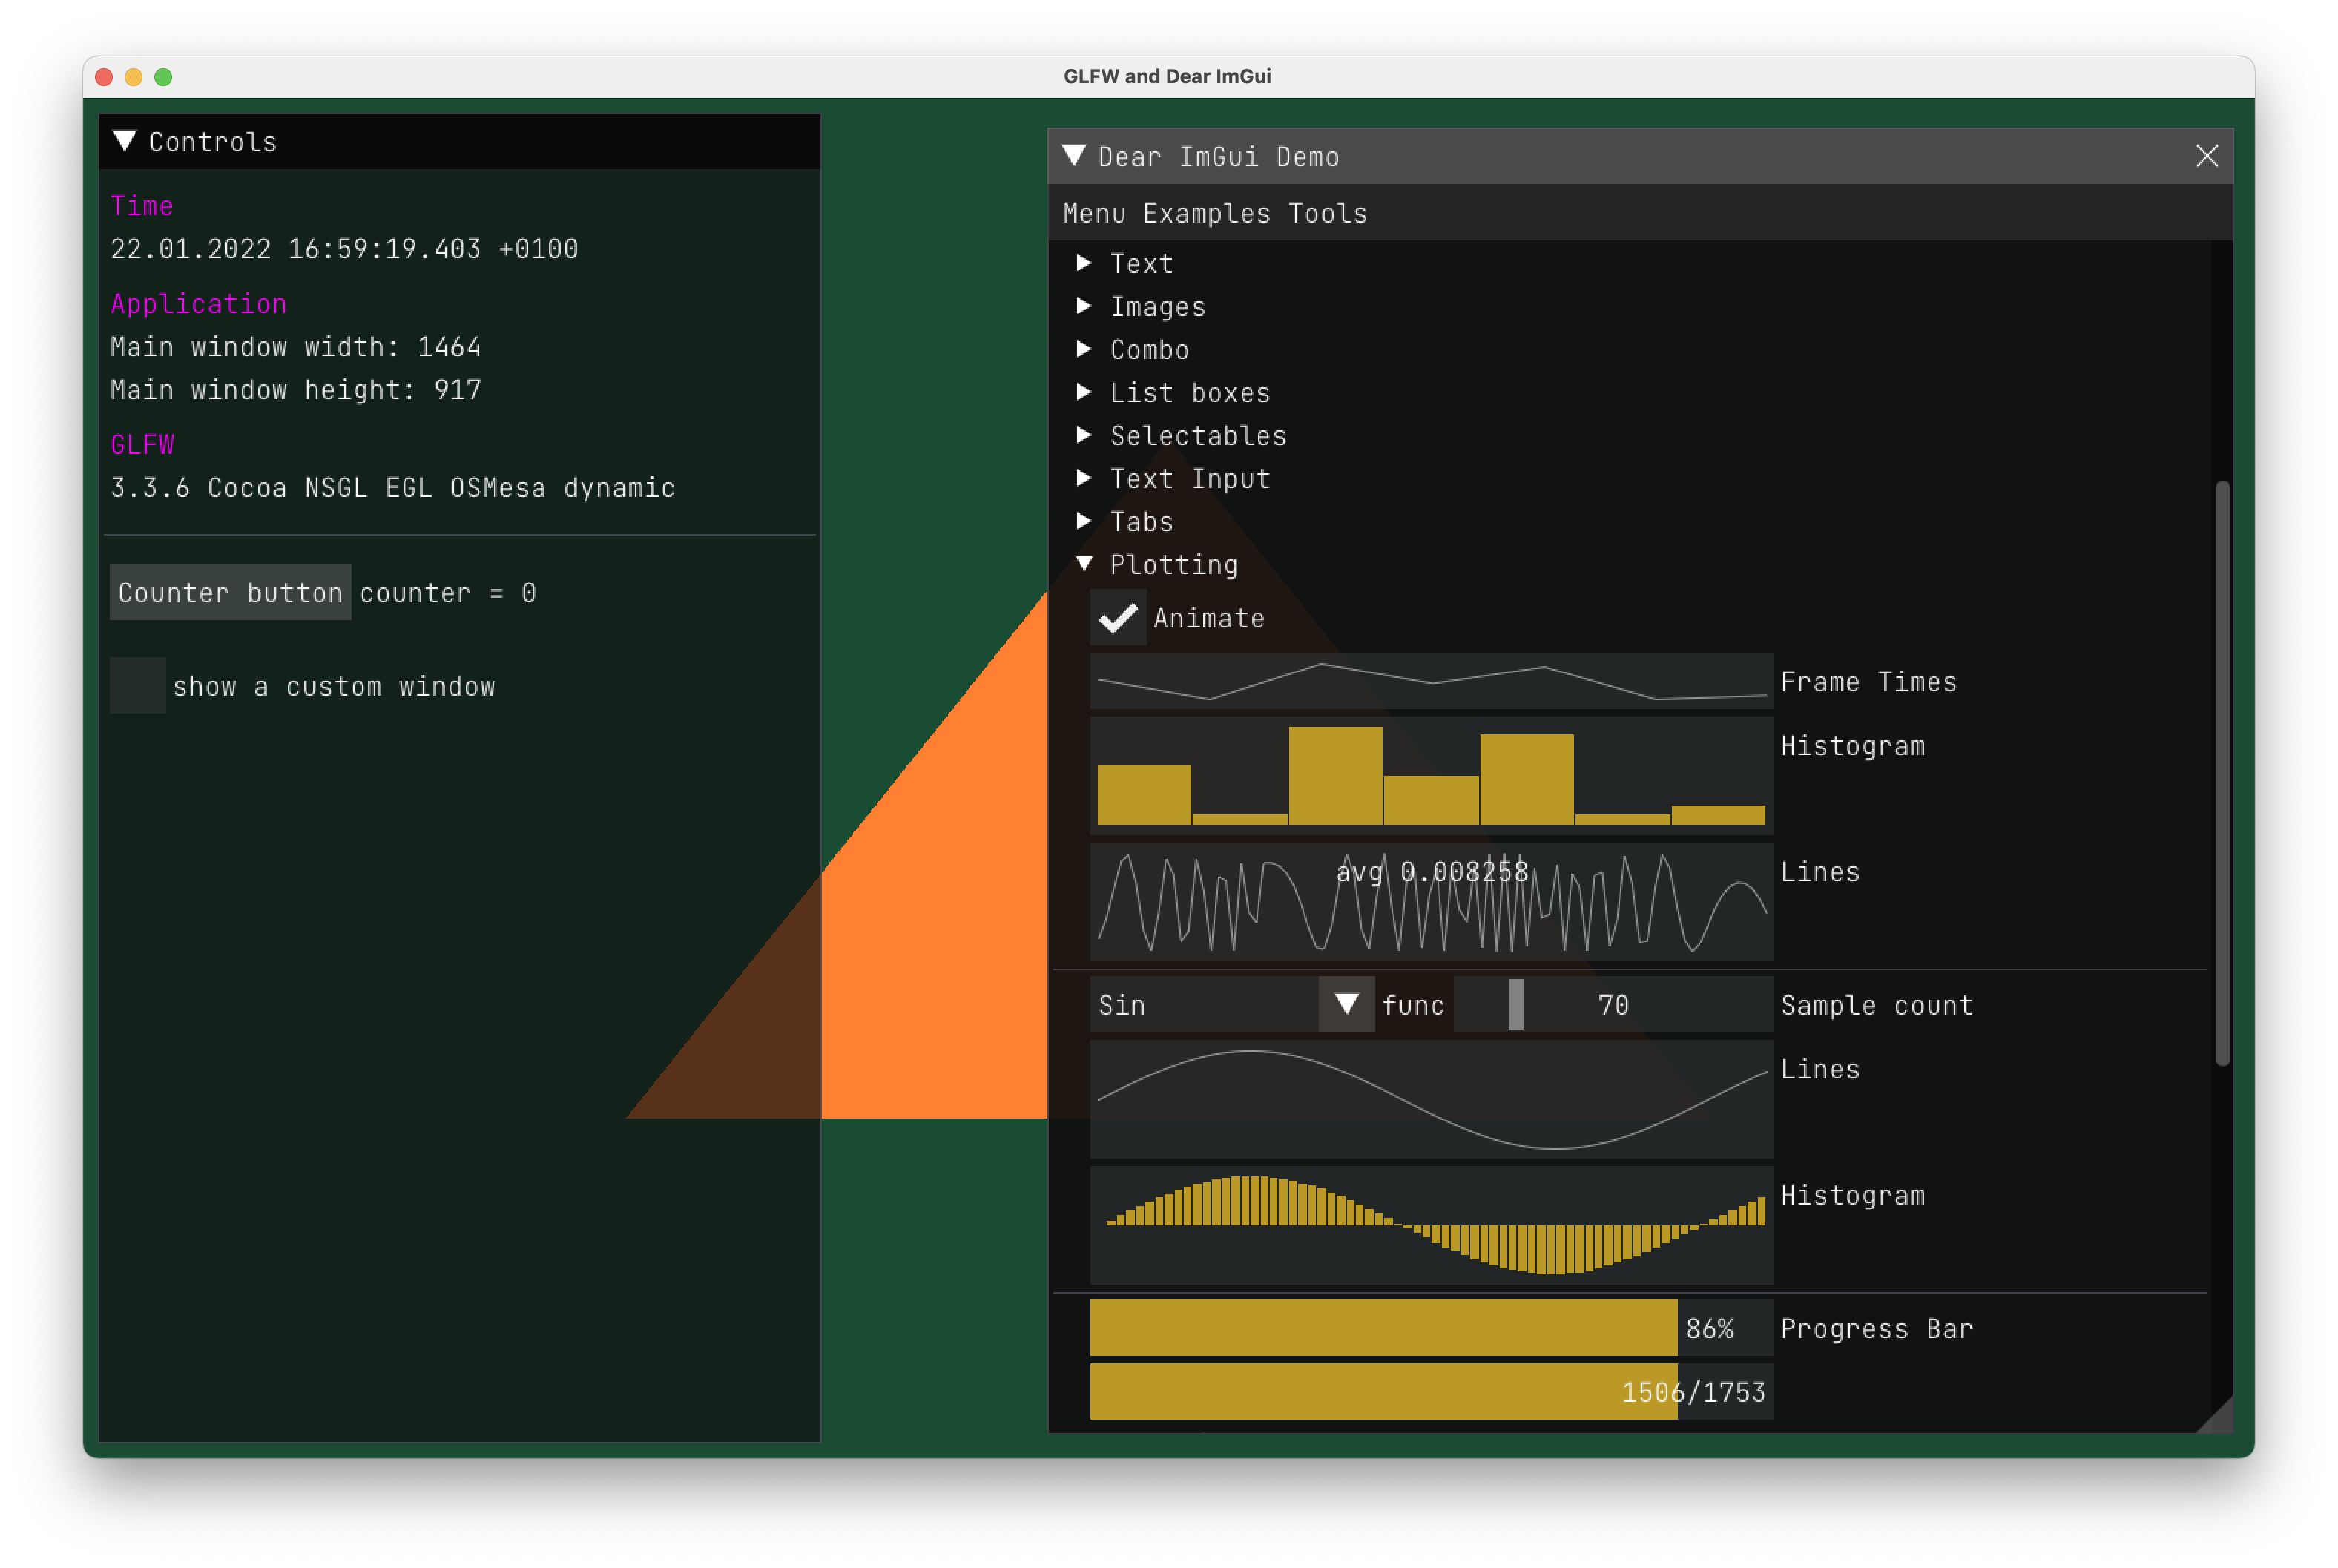Click the Frame Times label

point(1869,681)
